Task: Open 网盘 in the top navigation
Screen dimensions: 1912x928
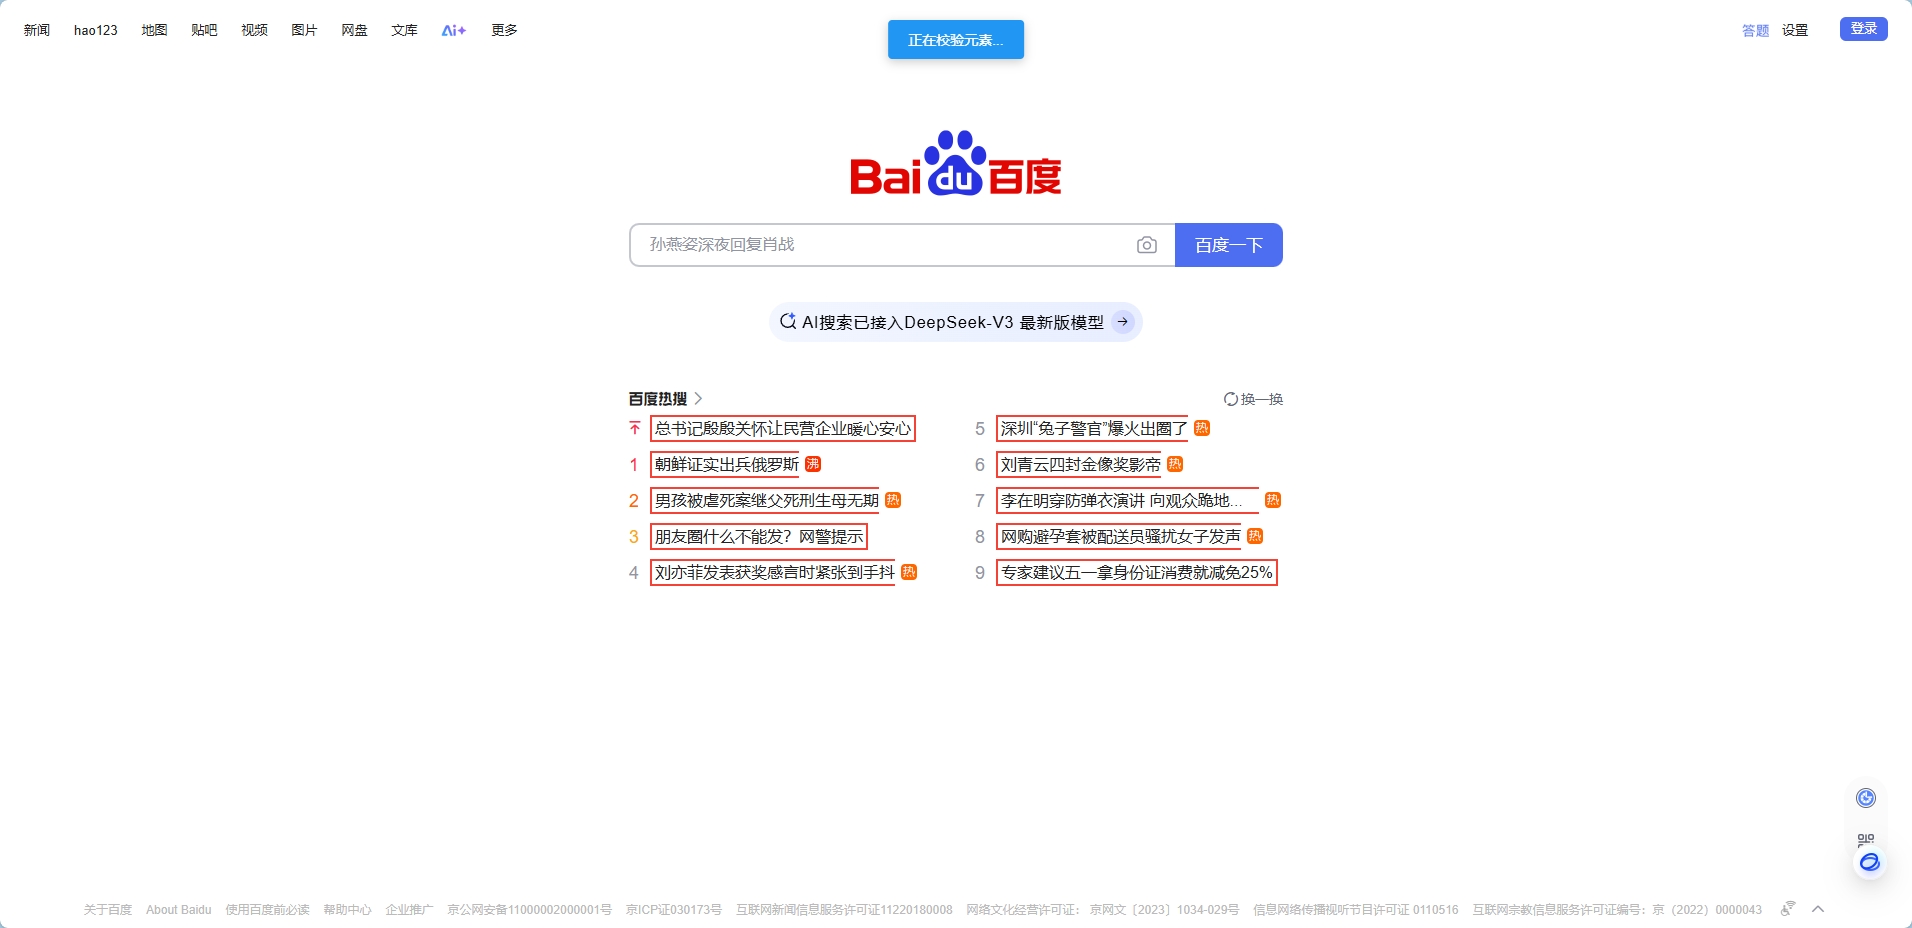Action: point(354,30)
